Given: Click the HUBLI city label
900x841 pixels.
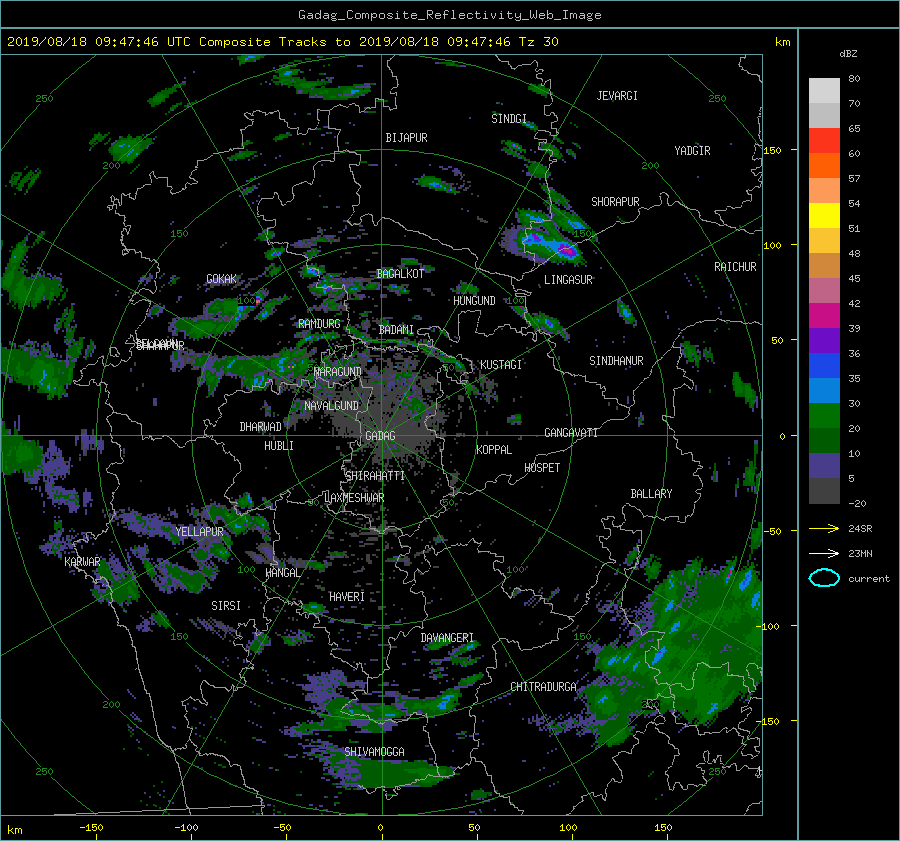Looking at the screenshot, I should click(278, 445).
